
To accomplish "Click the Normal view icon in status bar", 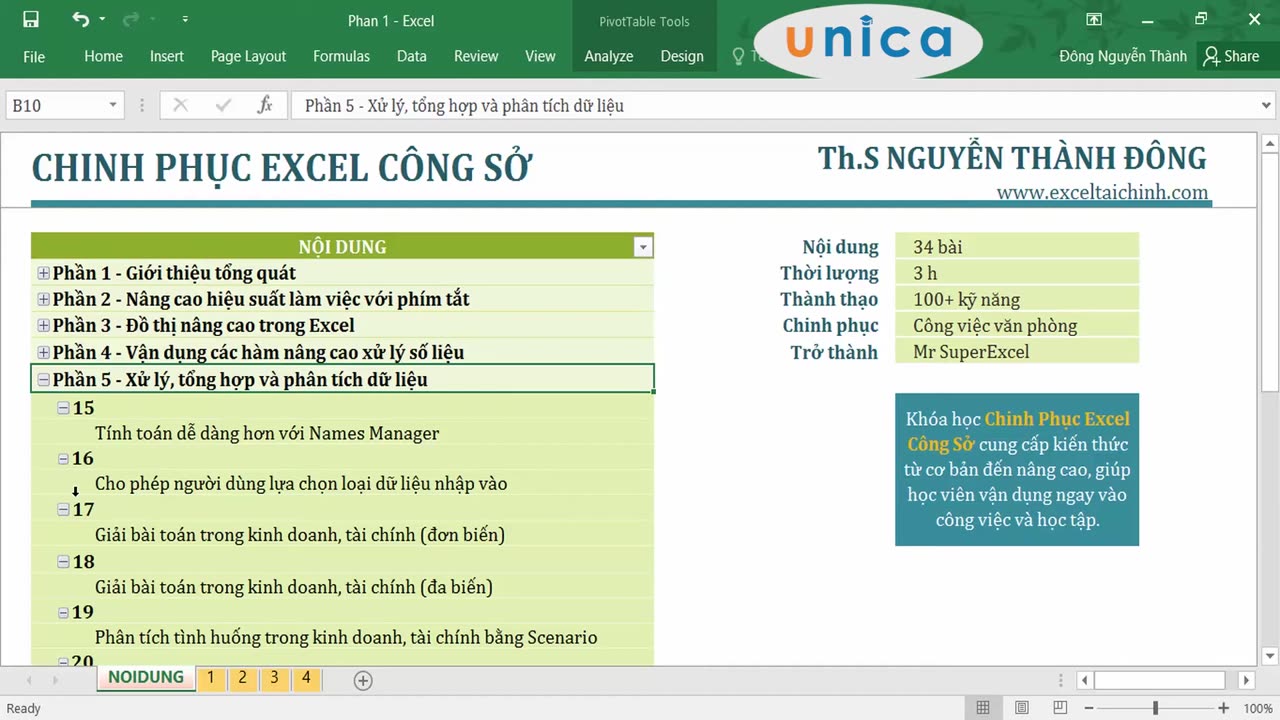I will pos(983,708).
